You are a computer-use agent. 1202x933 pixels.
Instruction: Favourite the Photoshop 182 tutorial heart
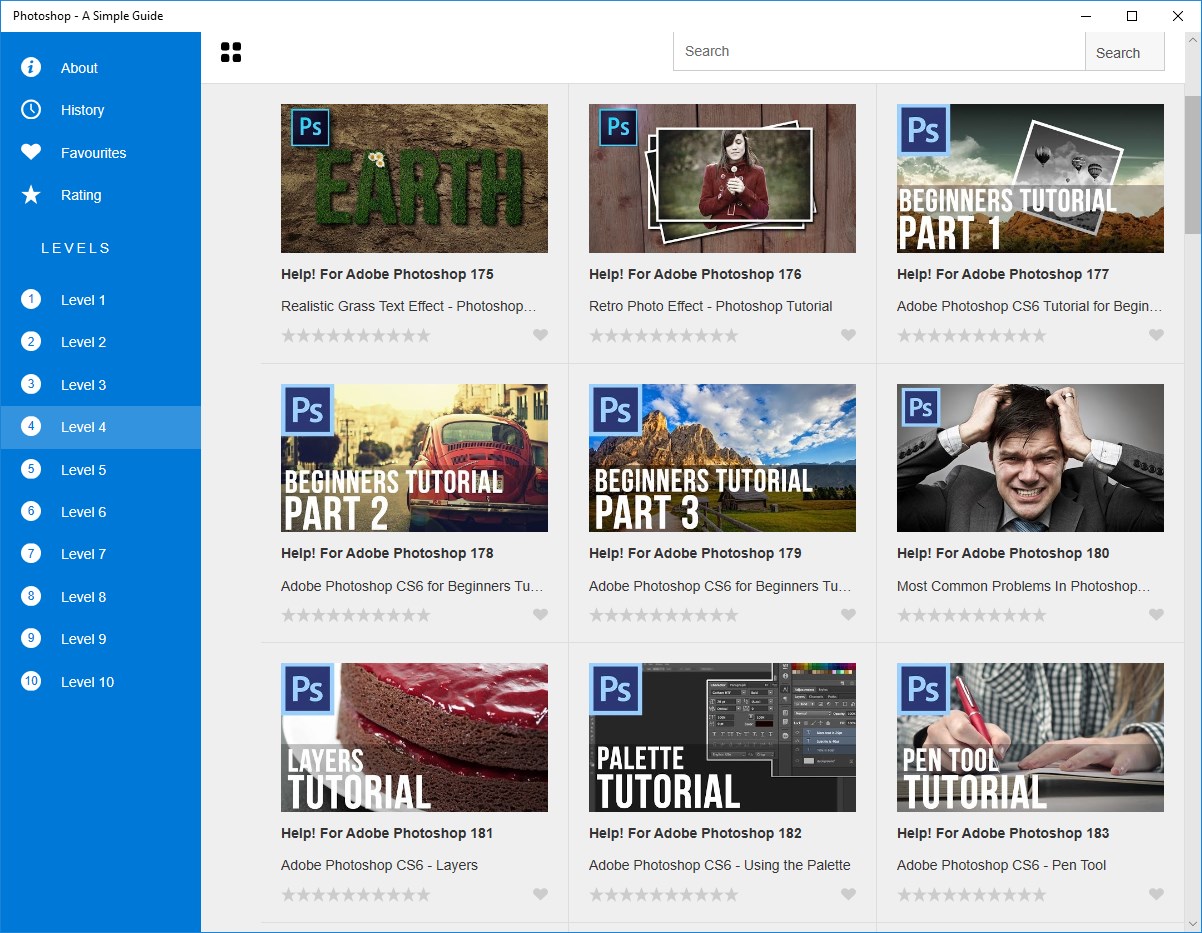848,894
